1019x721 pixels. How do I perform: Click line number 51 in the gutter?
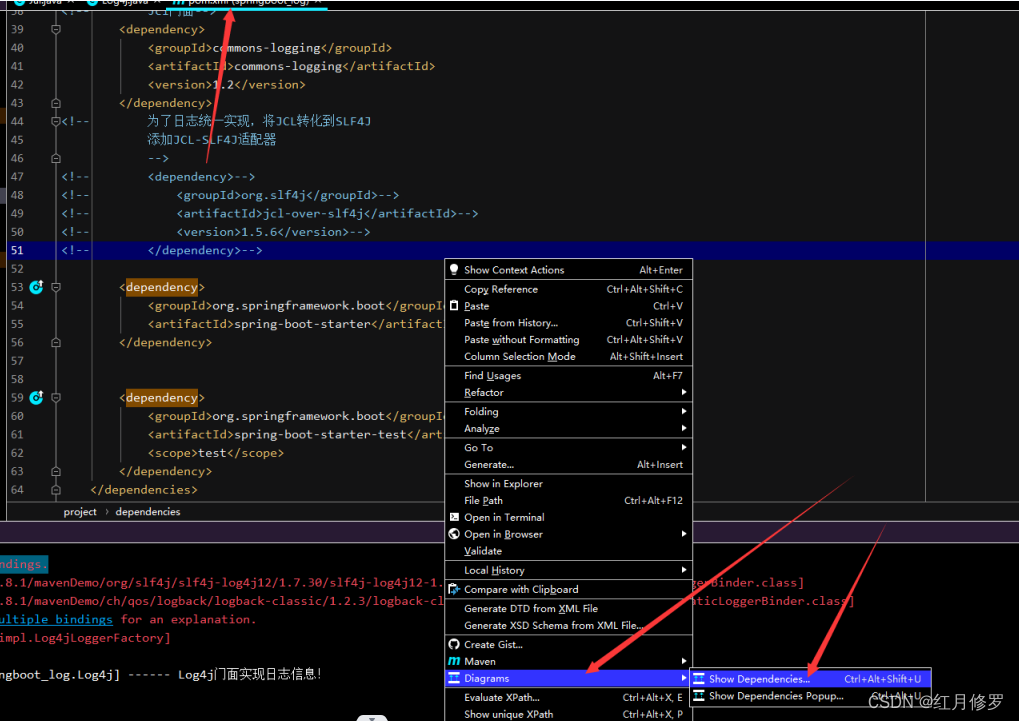pyautogui.click(x=17, y=250)
